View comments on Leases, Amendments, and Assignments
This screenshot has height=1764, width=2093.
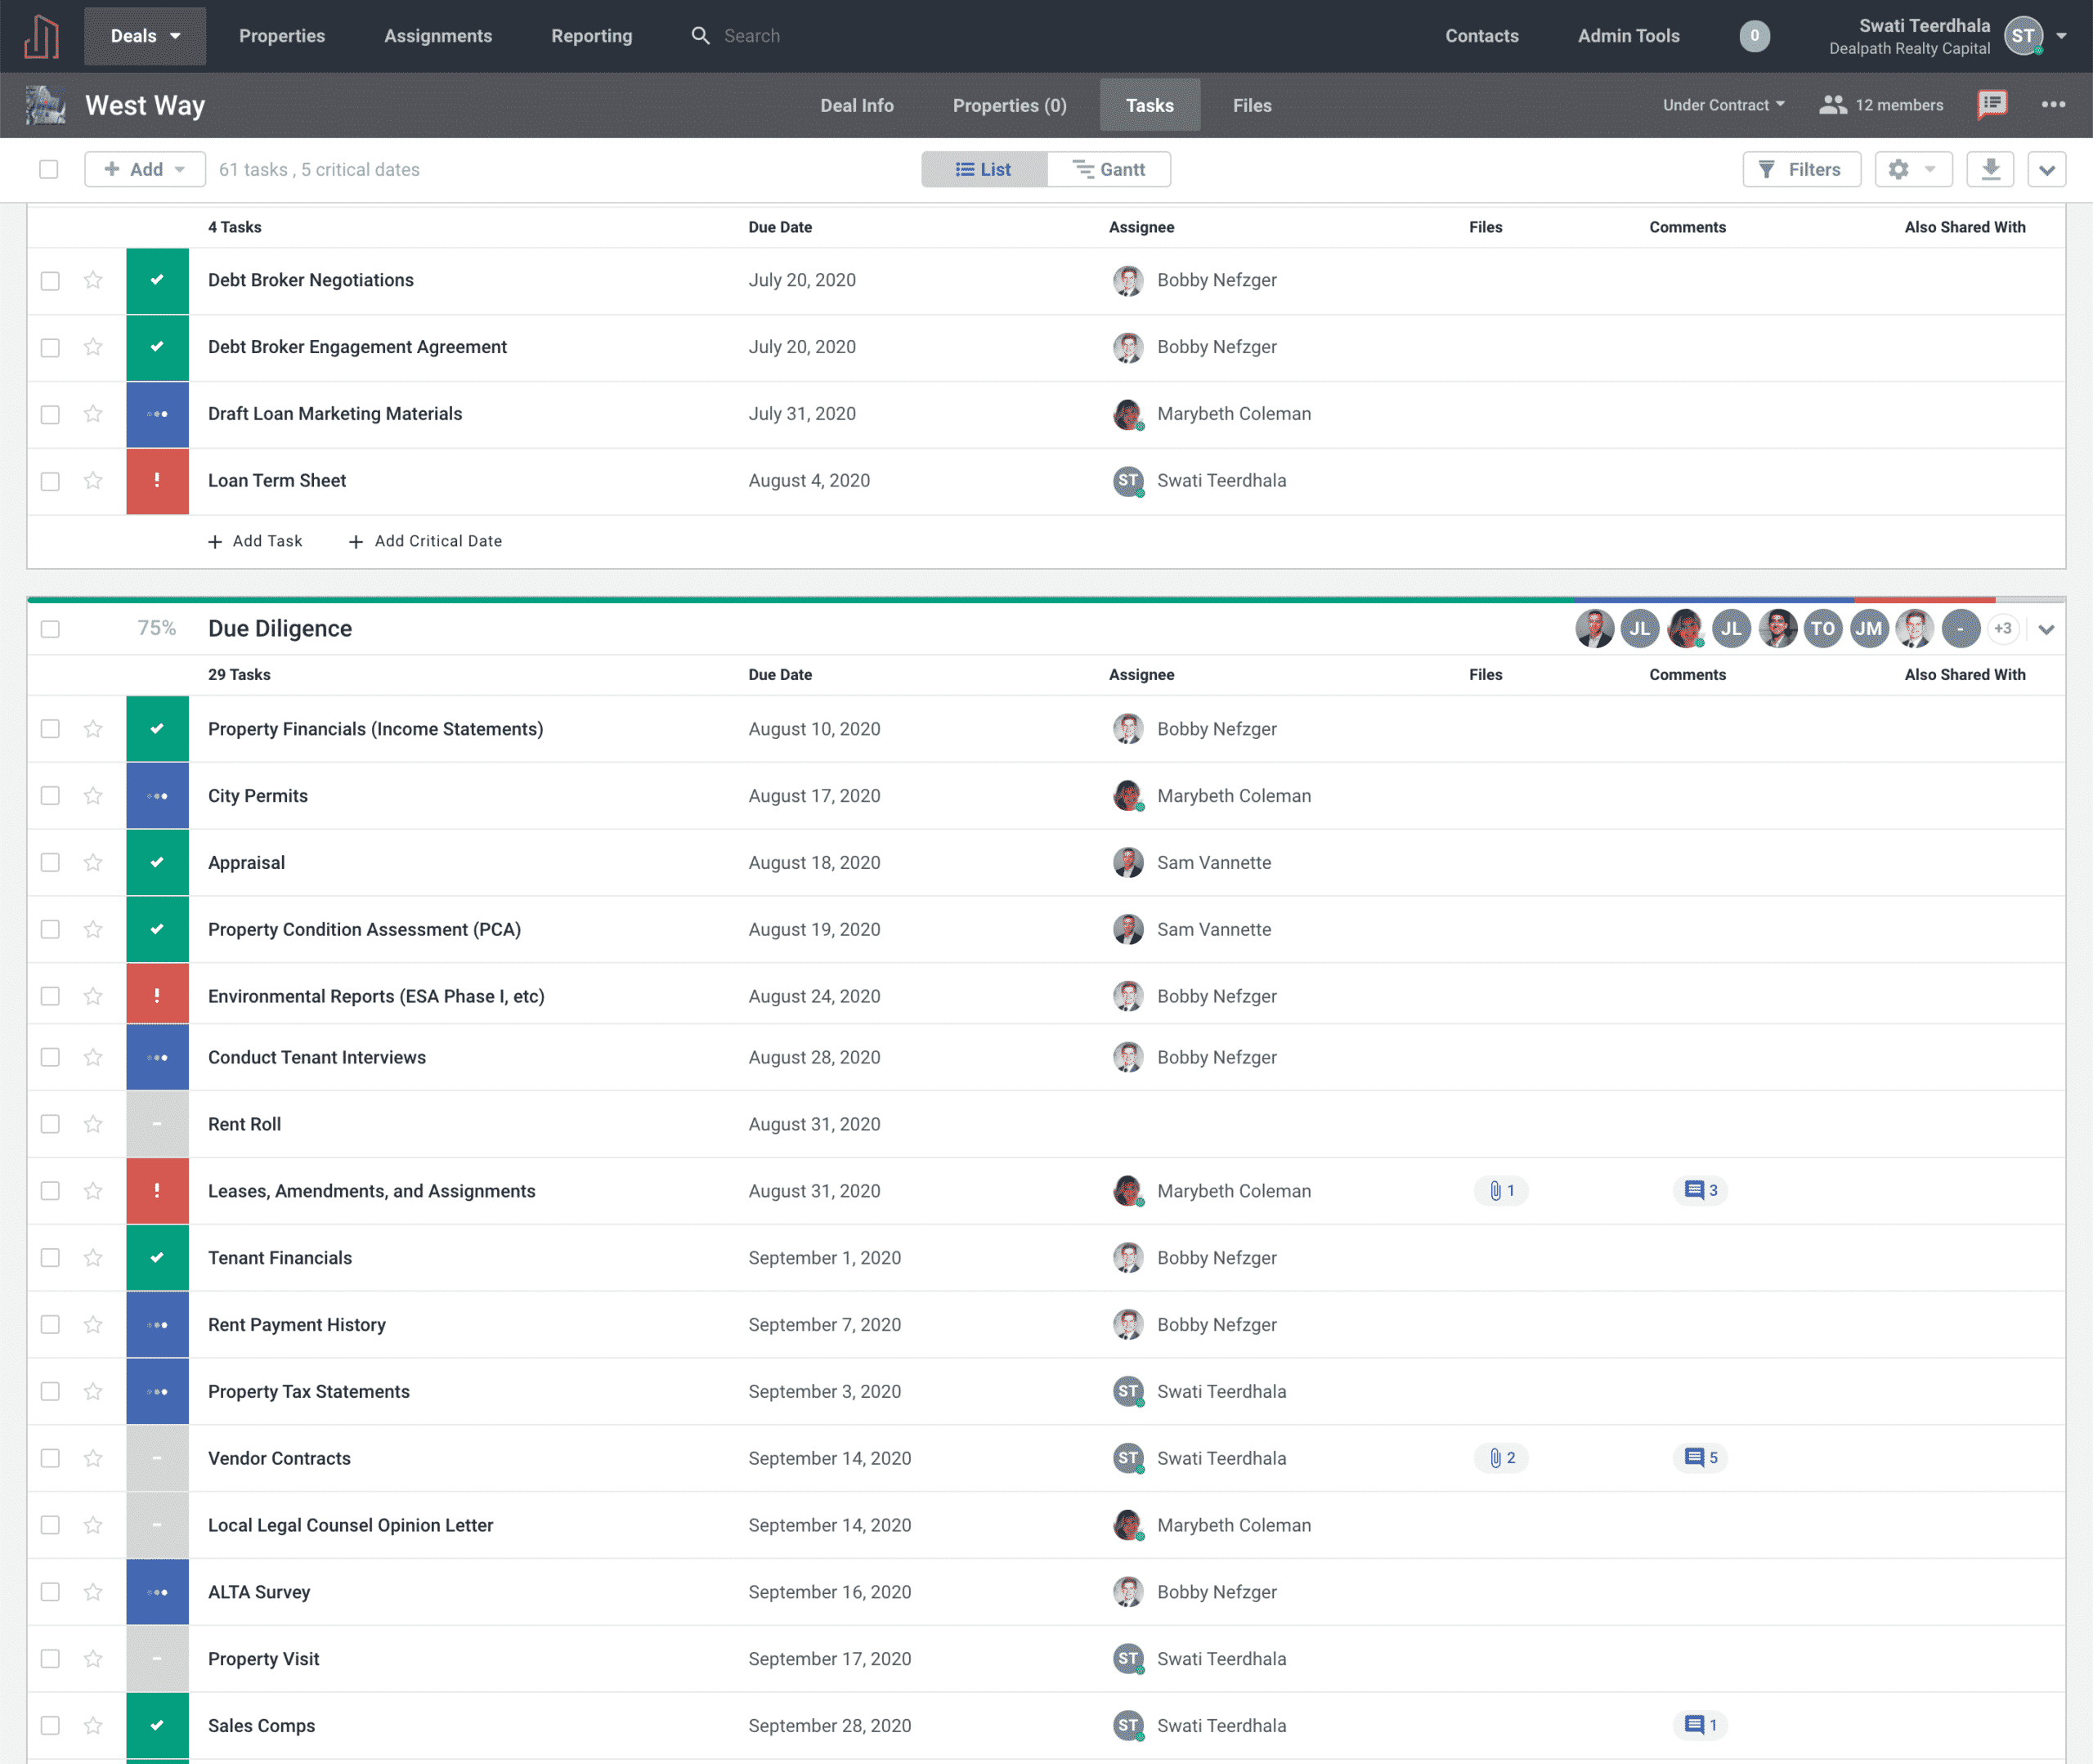coord(1700,1190)
